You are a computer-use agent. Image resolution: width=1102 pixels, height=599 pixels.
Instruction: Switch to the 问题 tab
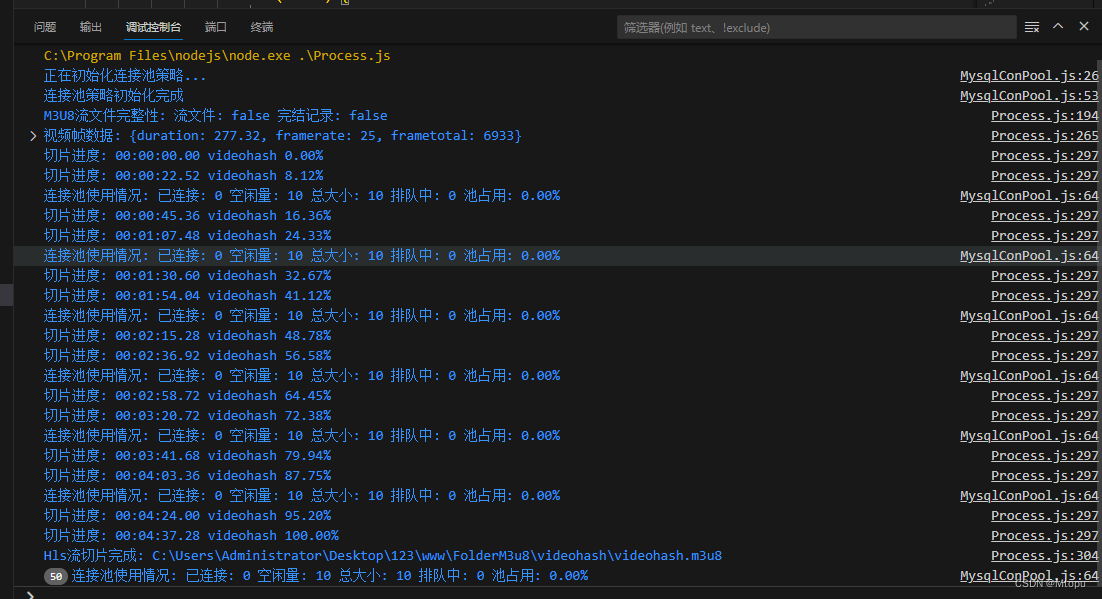45,27
